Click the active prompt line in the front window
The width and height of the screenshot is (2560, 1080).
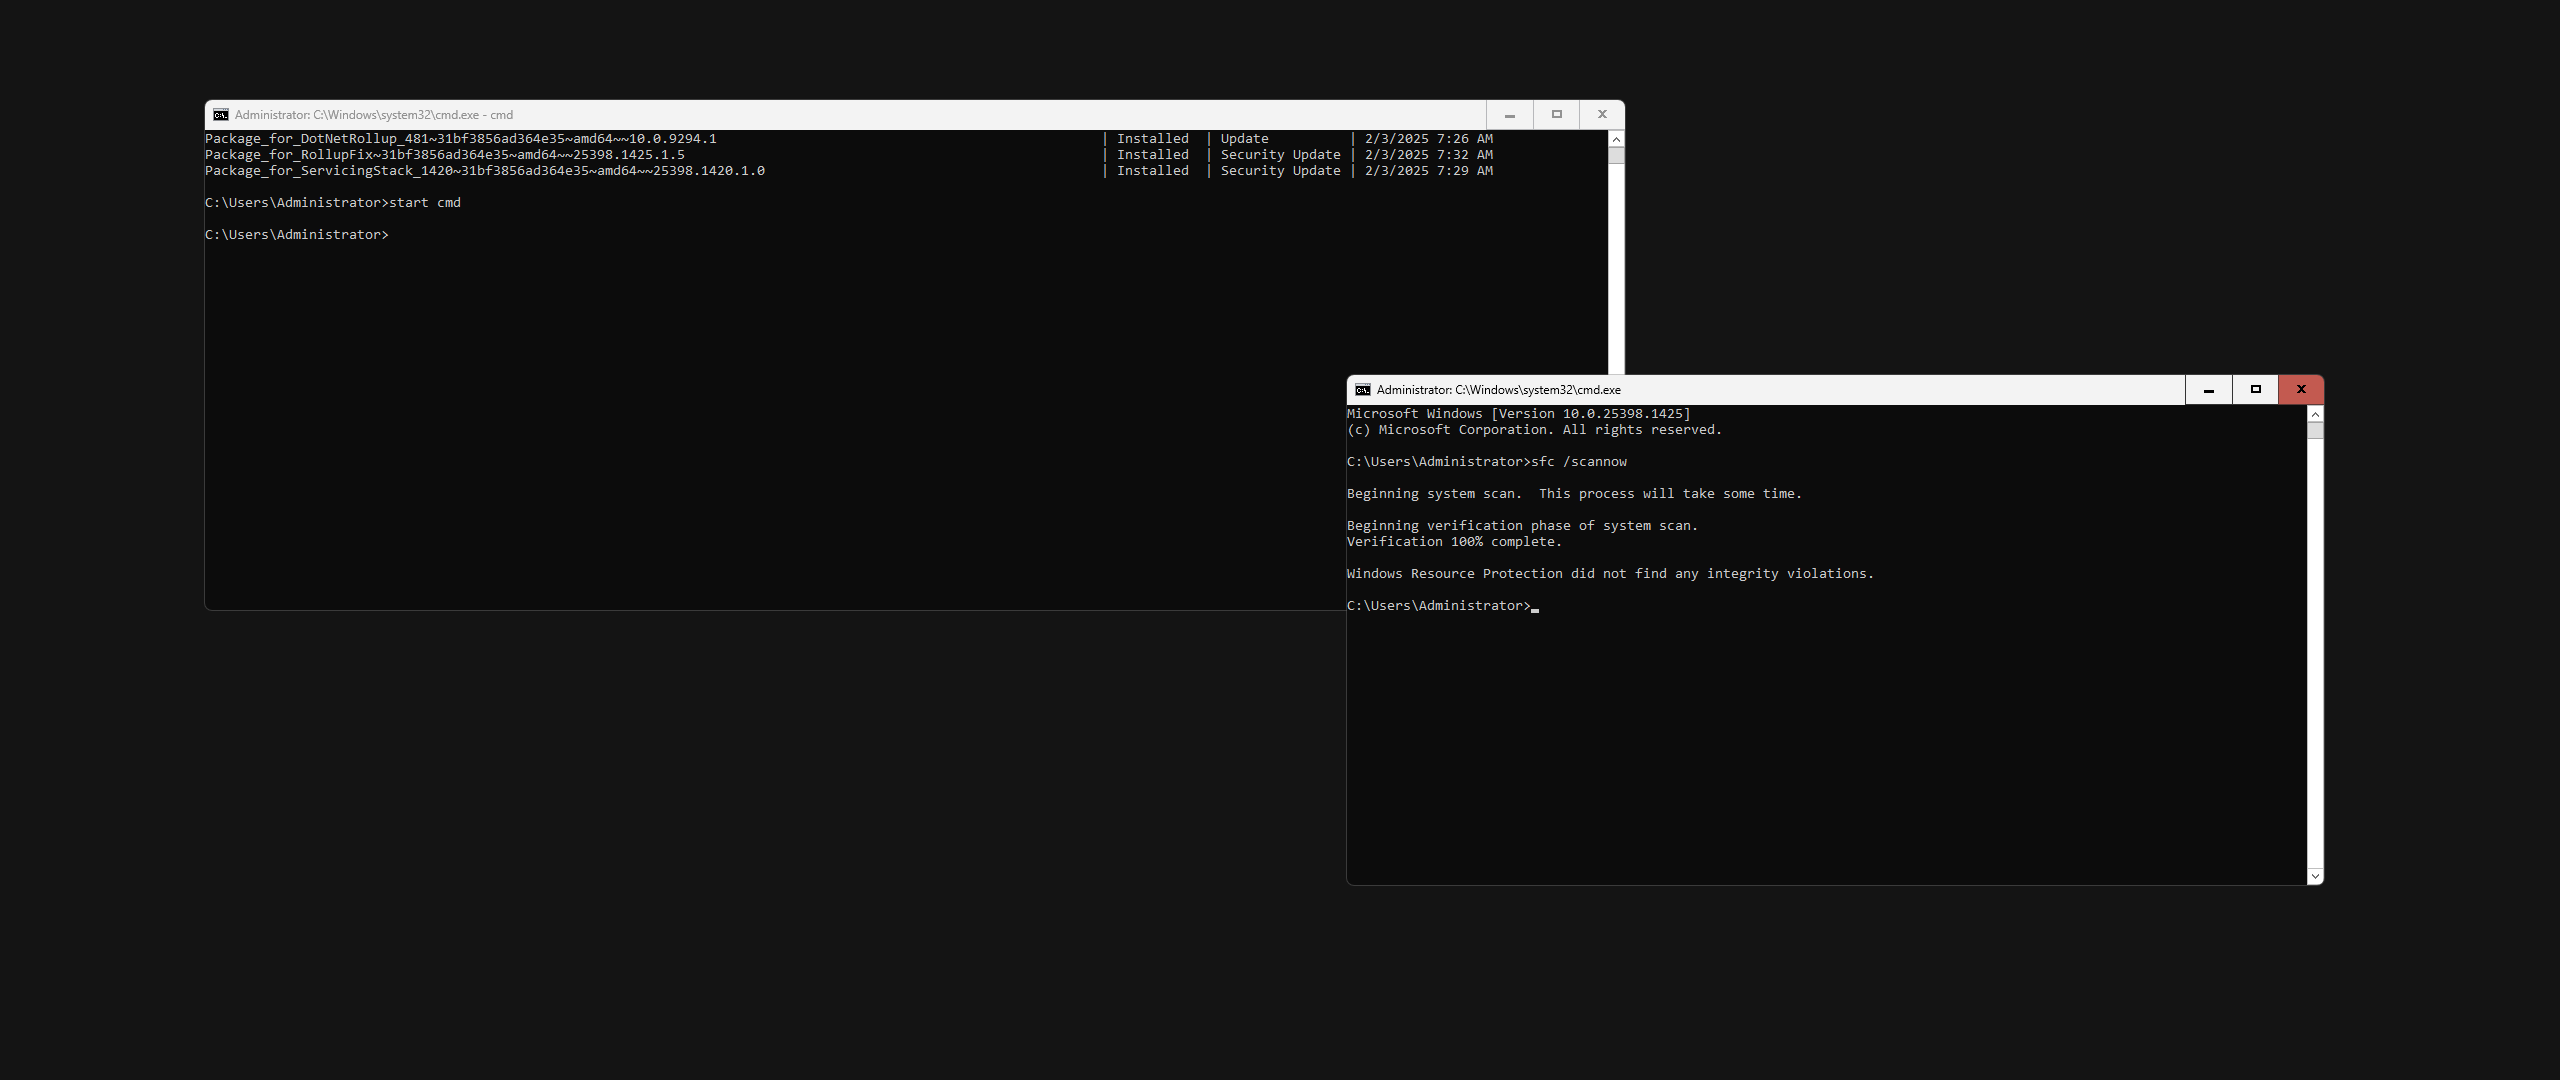pos(1438,606)
